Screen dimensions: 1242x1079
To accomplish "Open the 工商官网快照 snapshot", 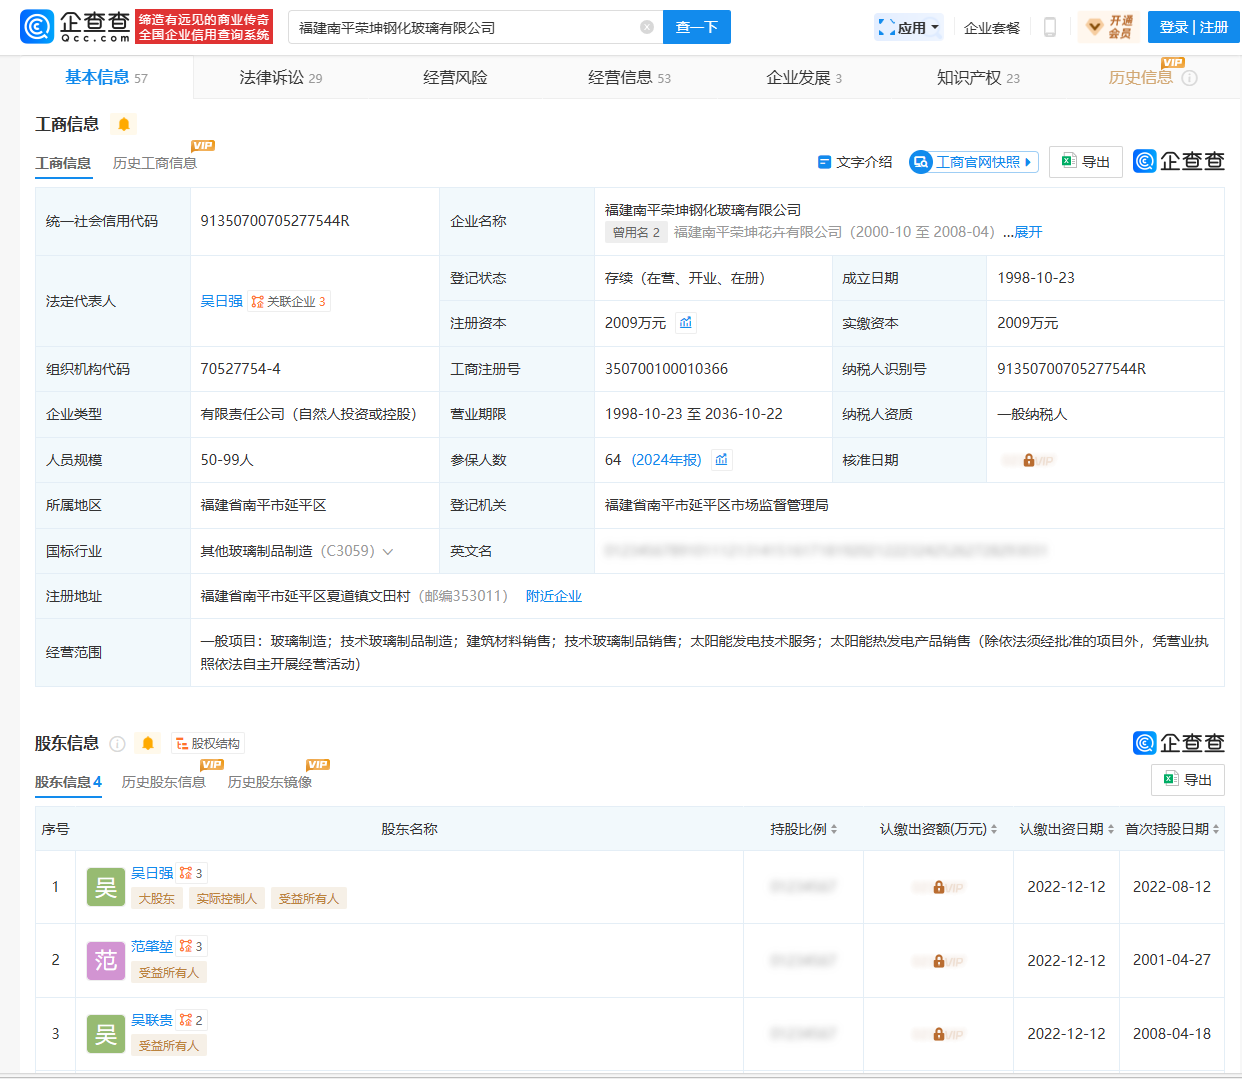I will pyautogui.click(x=974, y=162).
